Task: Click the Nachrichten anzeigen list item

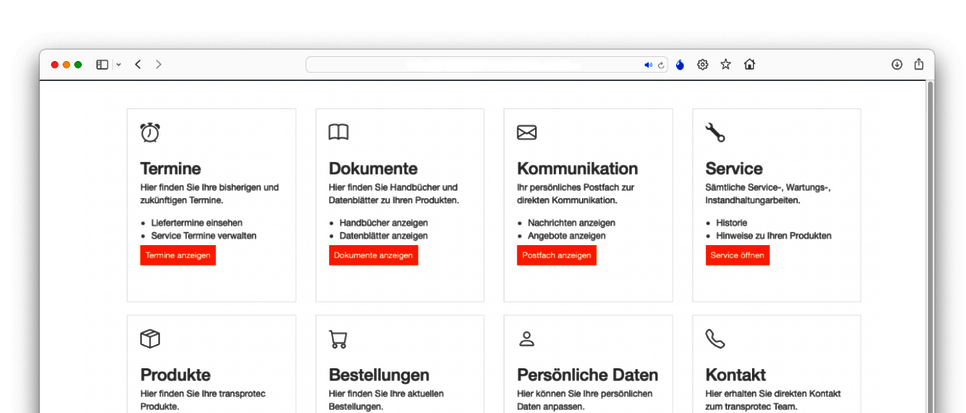Action: [571, 223]
